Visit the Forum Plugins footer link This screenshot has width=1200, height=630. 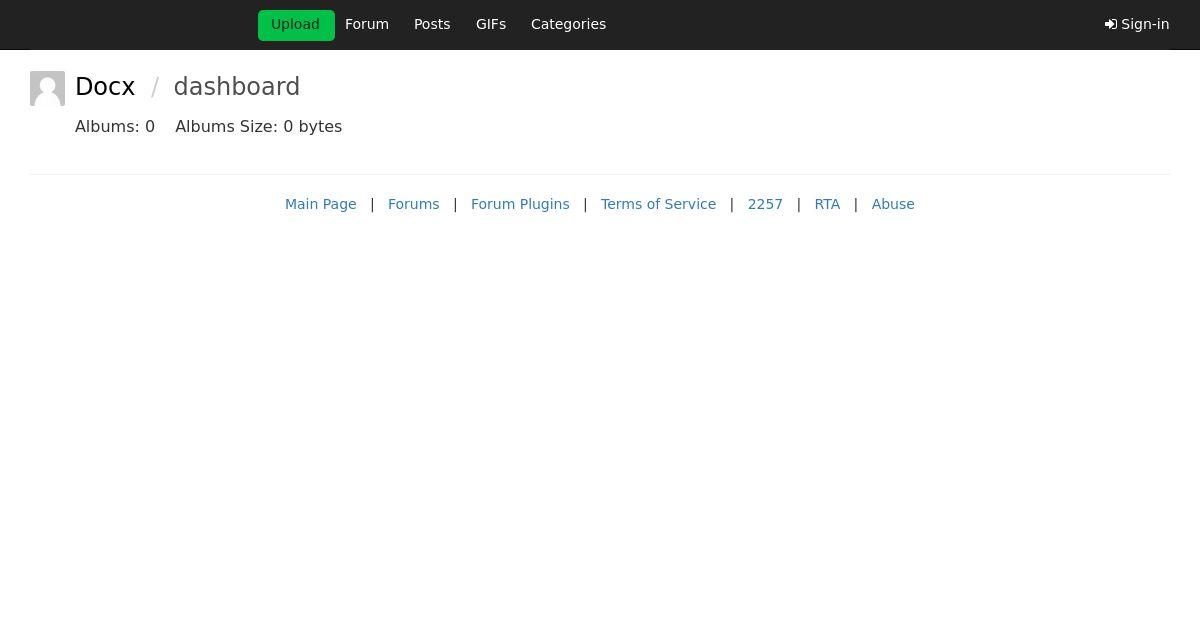pos(520,204)
